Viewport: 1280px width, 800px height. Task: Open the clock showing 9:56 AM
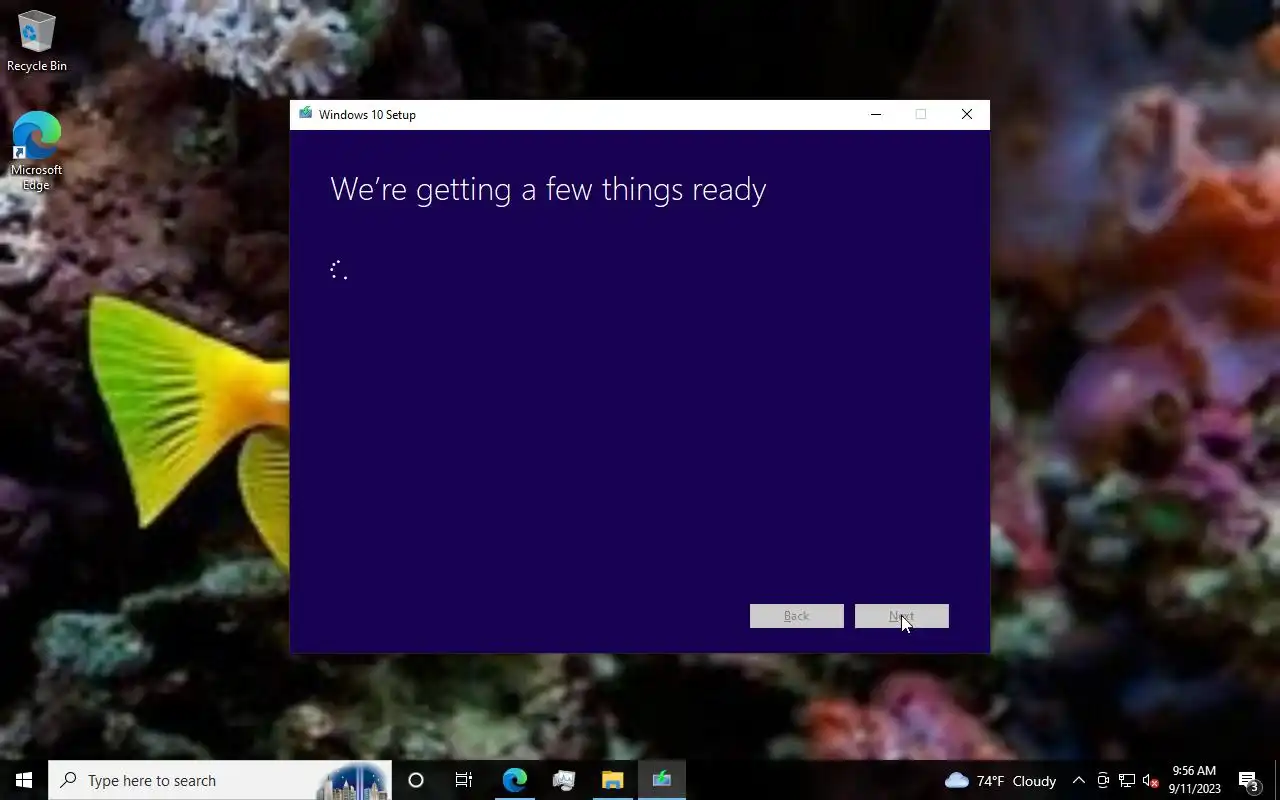pos(1194,780)
